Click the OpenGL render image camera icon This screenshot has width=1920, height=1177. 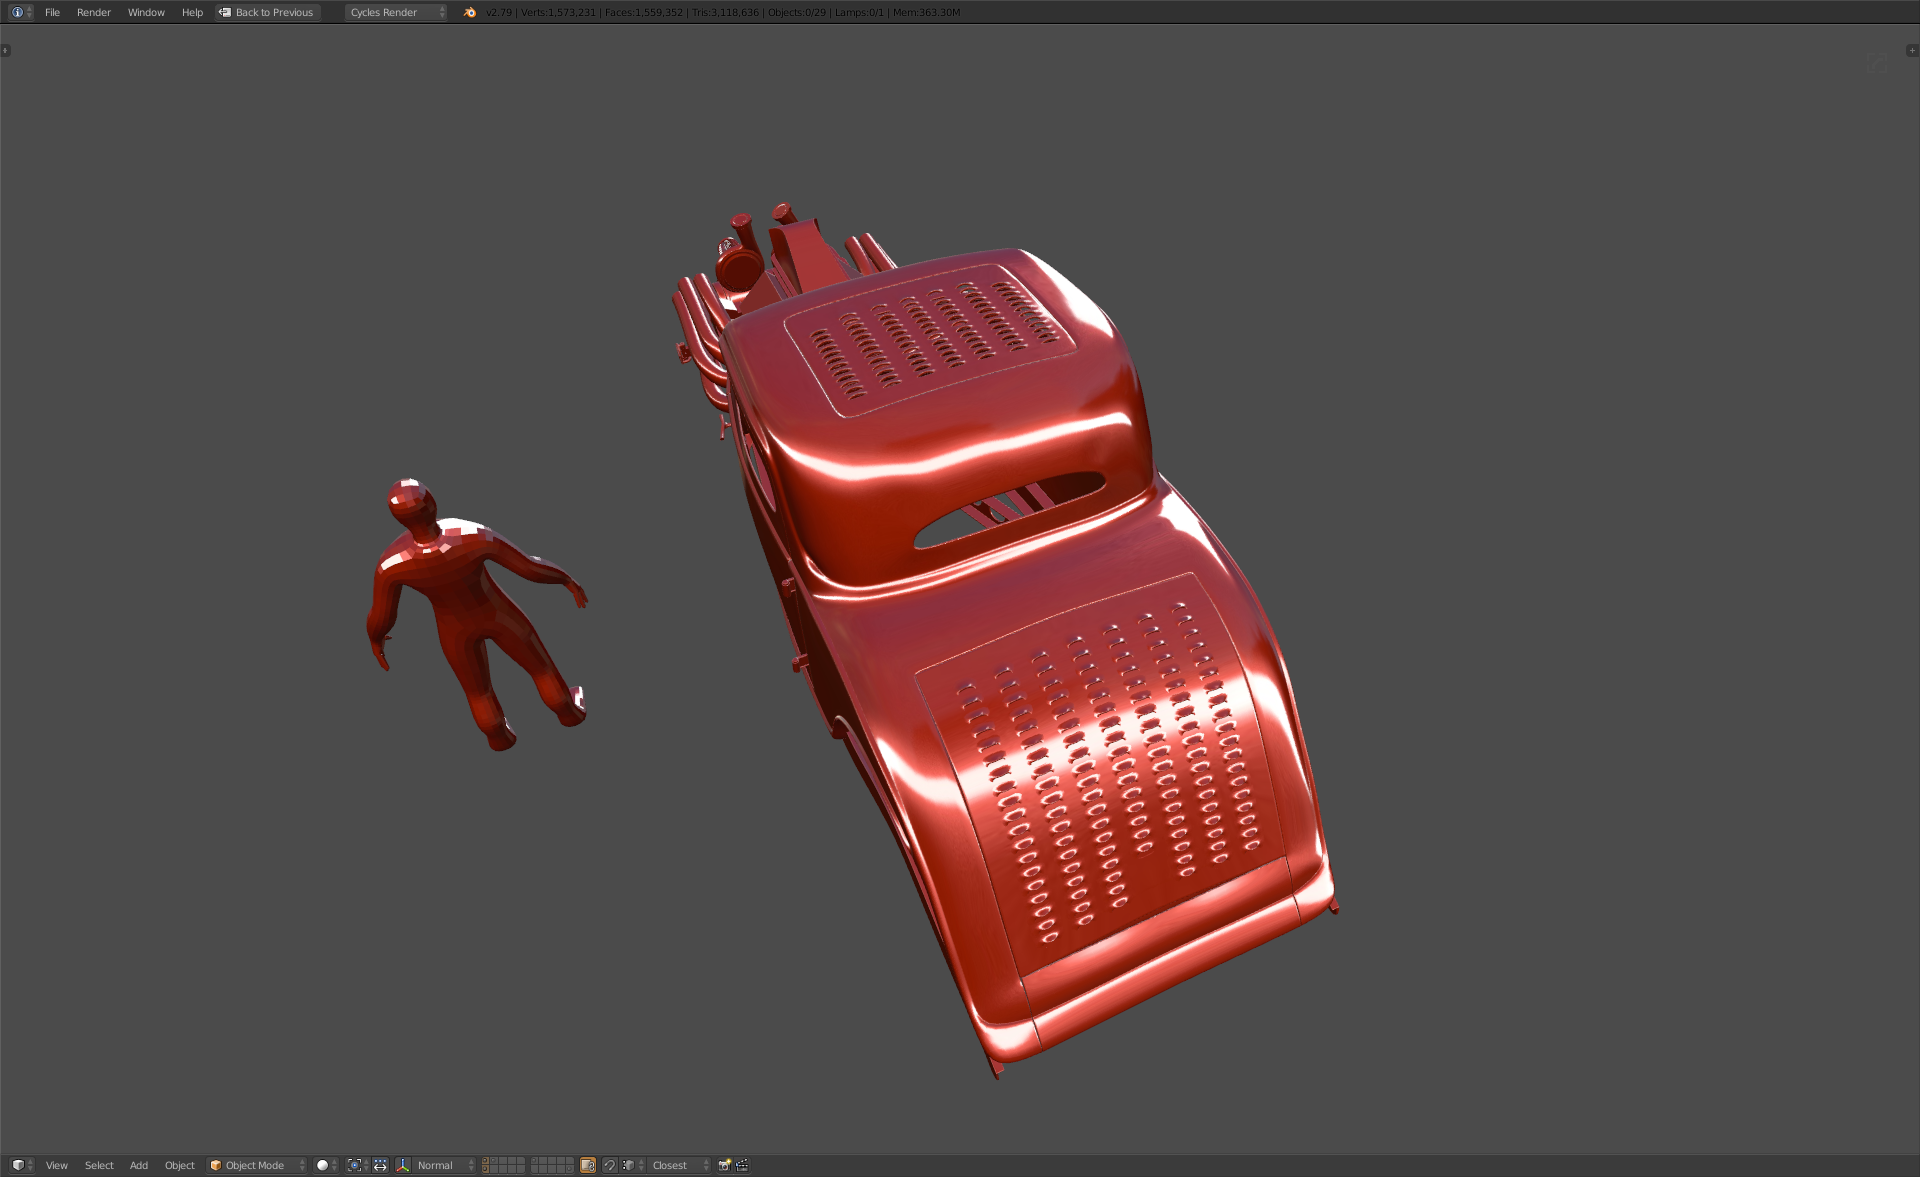(725, 1165)
